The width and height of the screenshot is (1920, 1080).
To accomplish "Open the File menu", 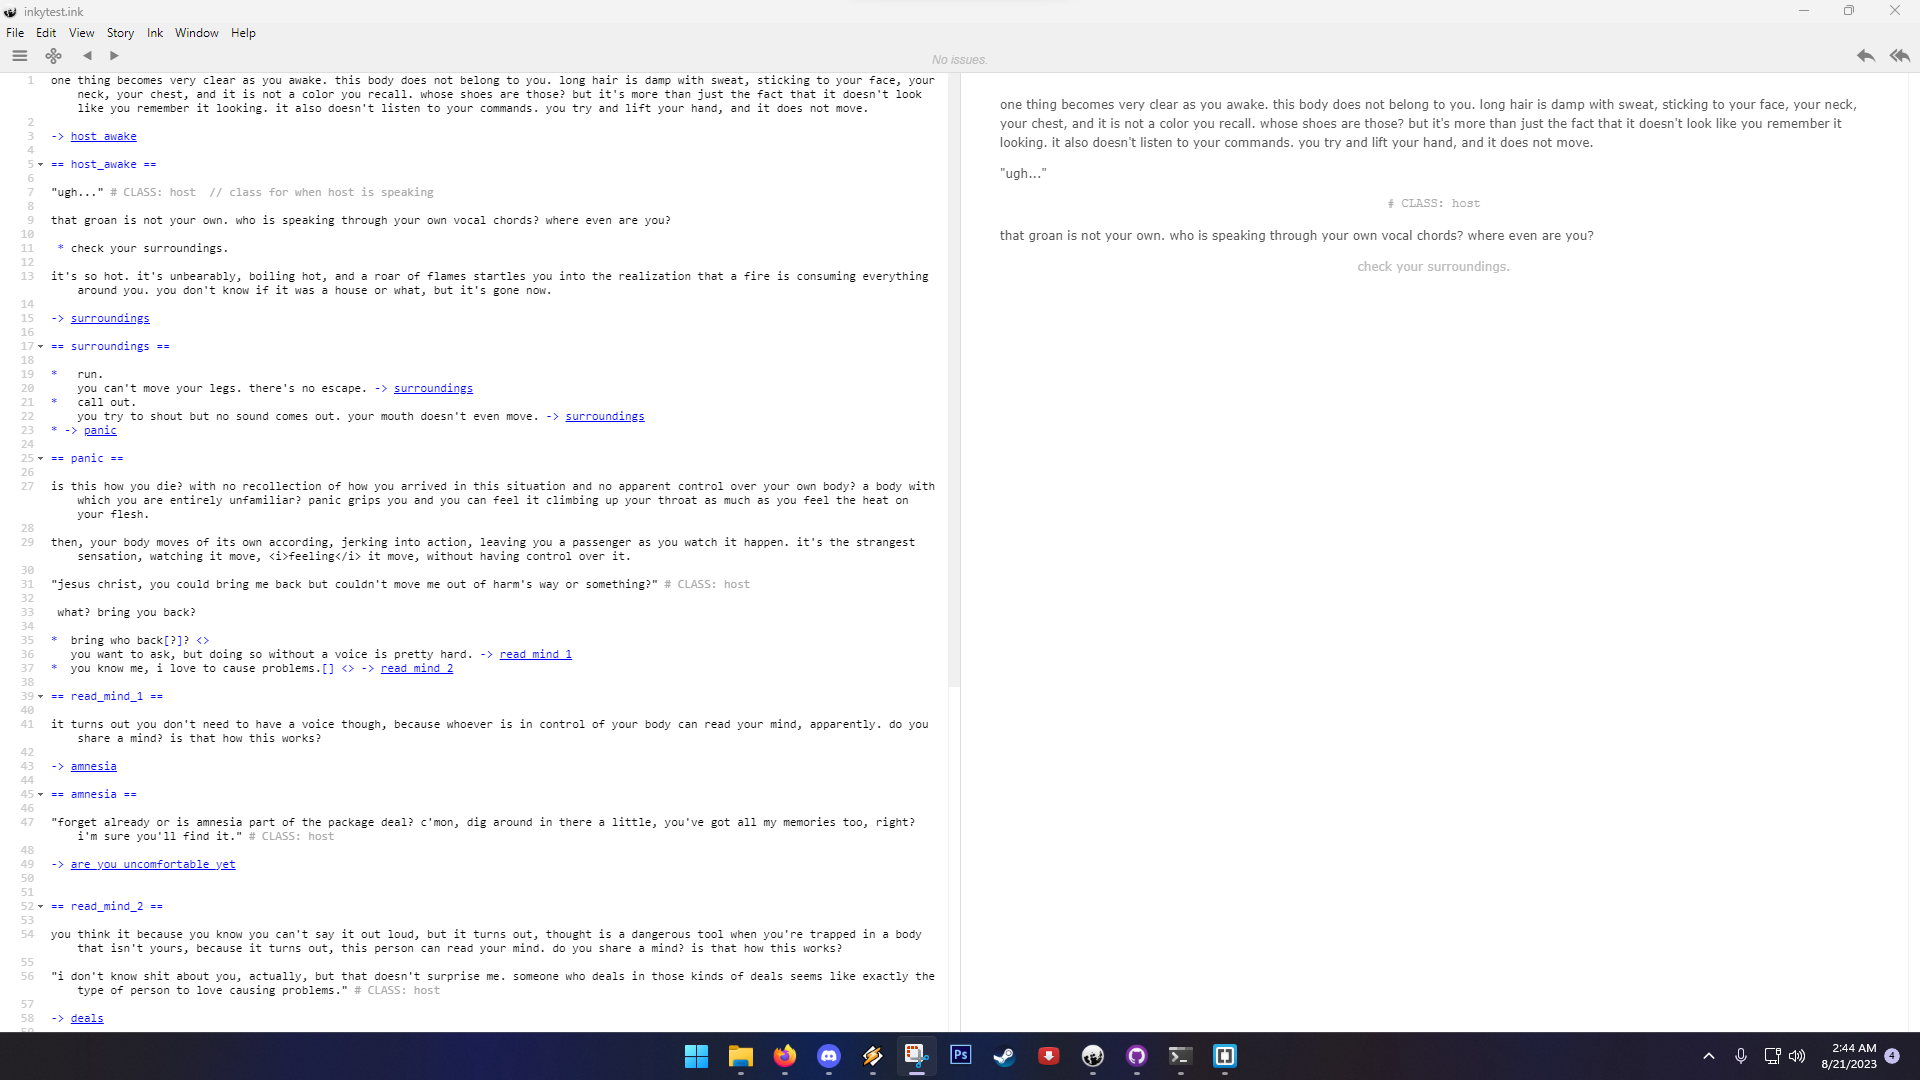I will coord(15,33).
